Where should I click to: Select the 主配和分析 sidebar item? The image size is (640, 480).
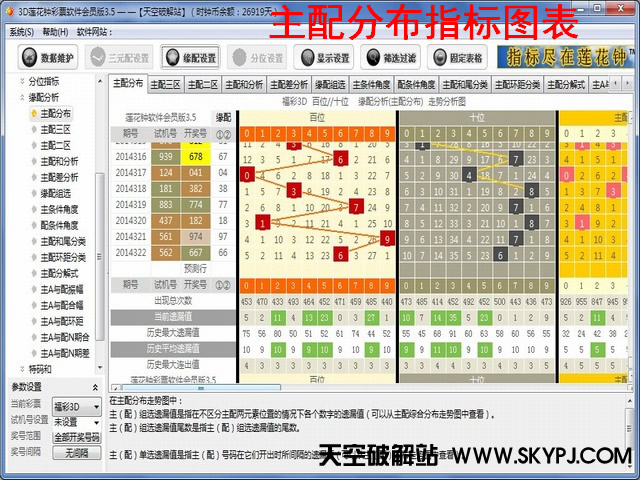click(x=58, y=161)
